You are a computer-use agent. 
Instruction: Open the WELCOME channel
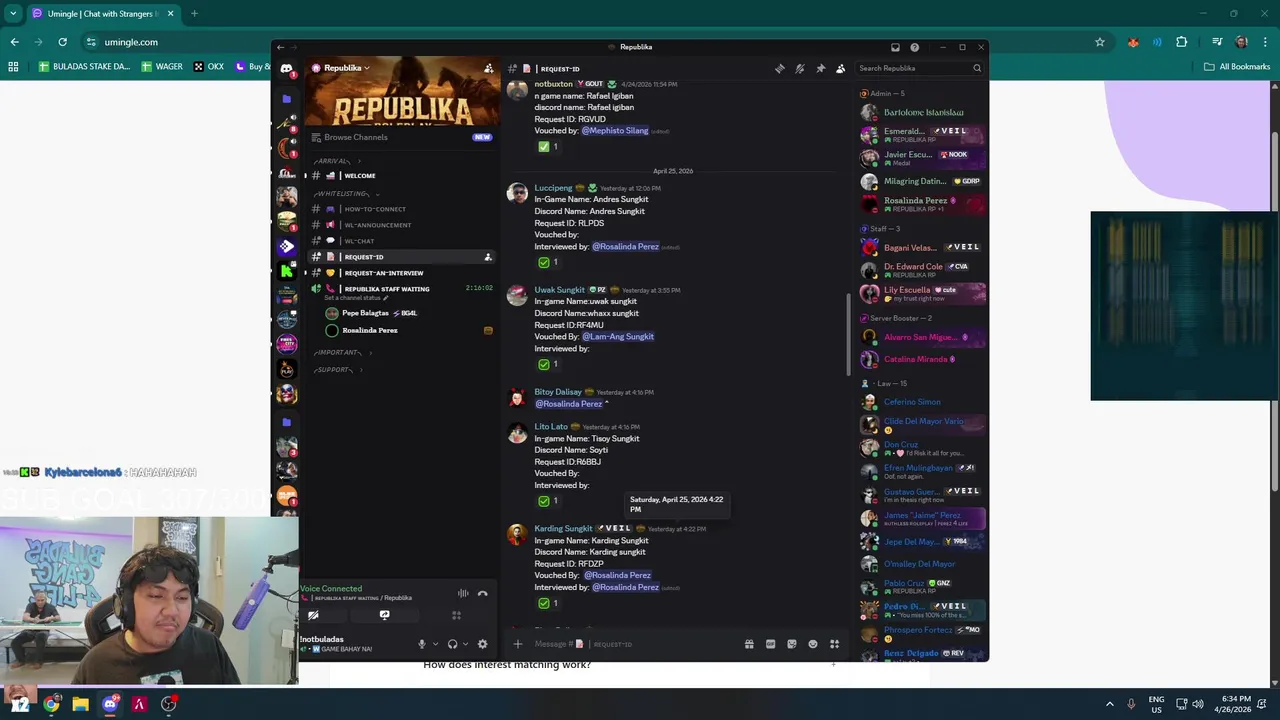pos(399,176)
